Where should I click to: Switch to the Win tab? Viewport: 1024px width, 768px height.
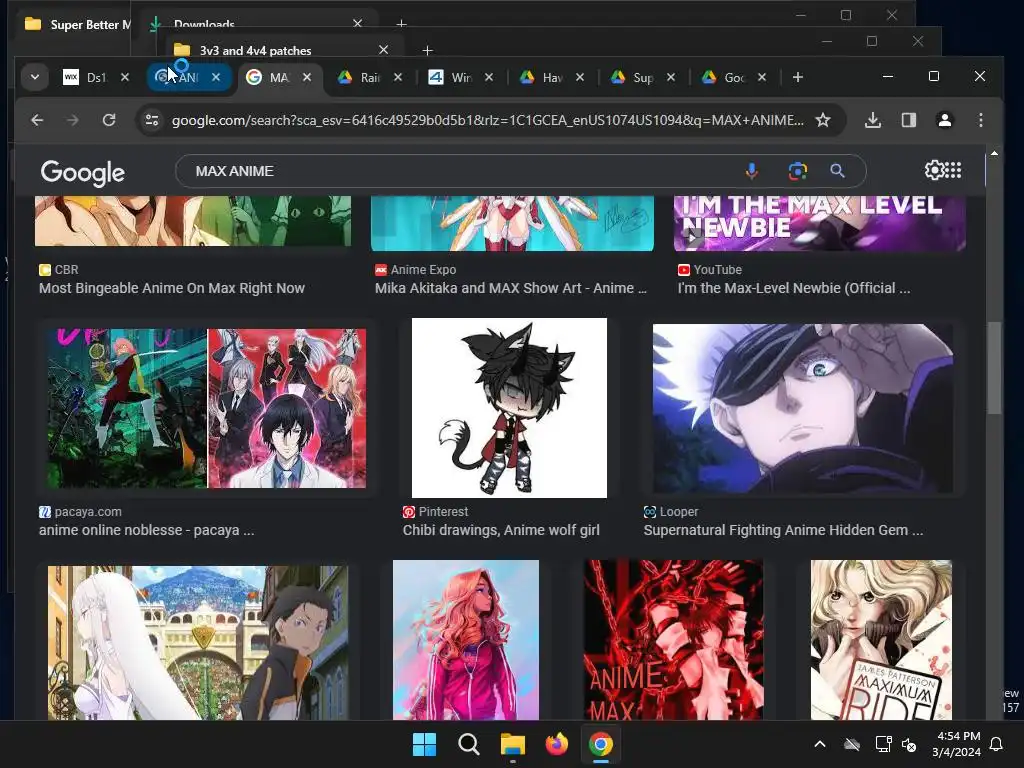click(x=451, y=77)
